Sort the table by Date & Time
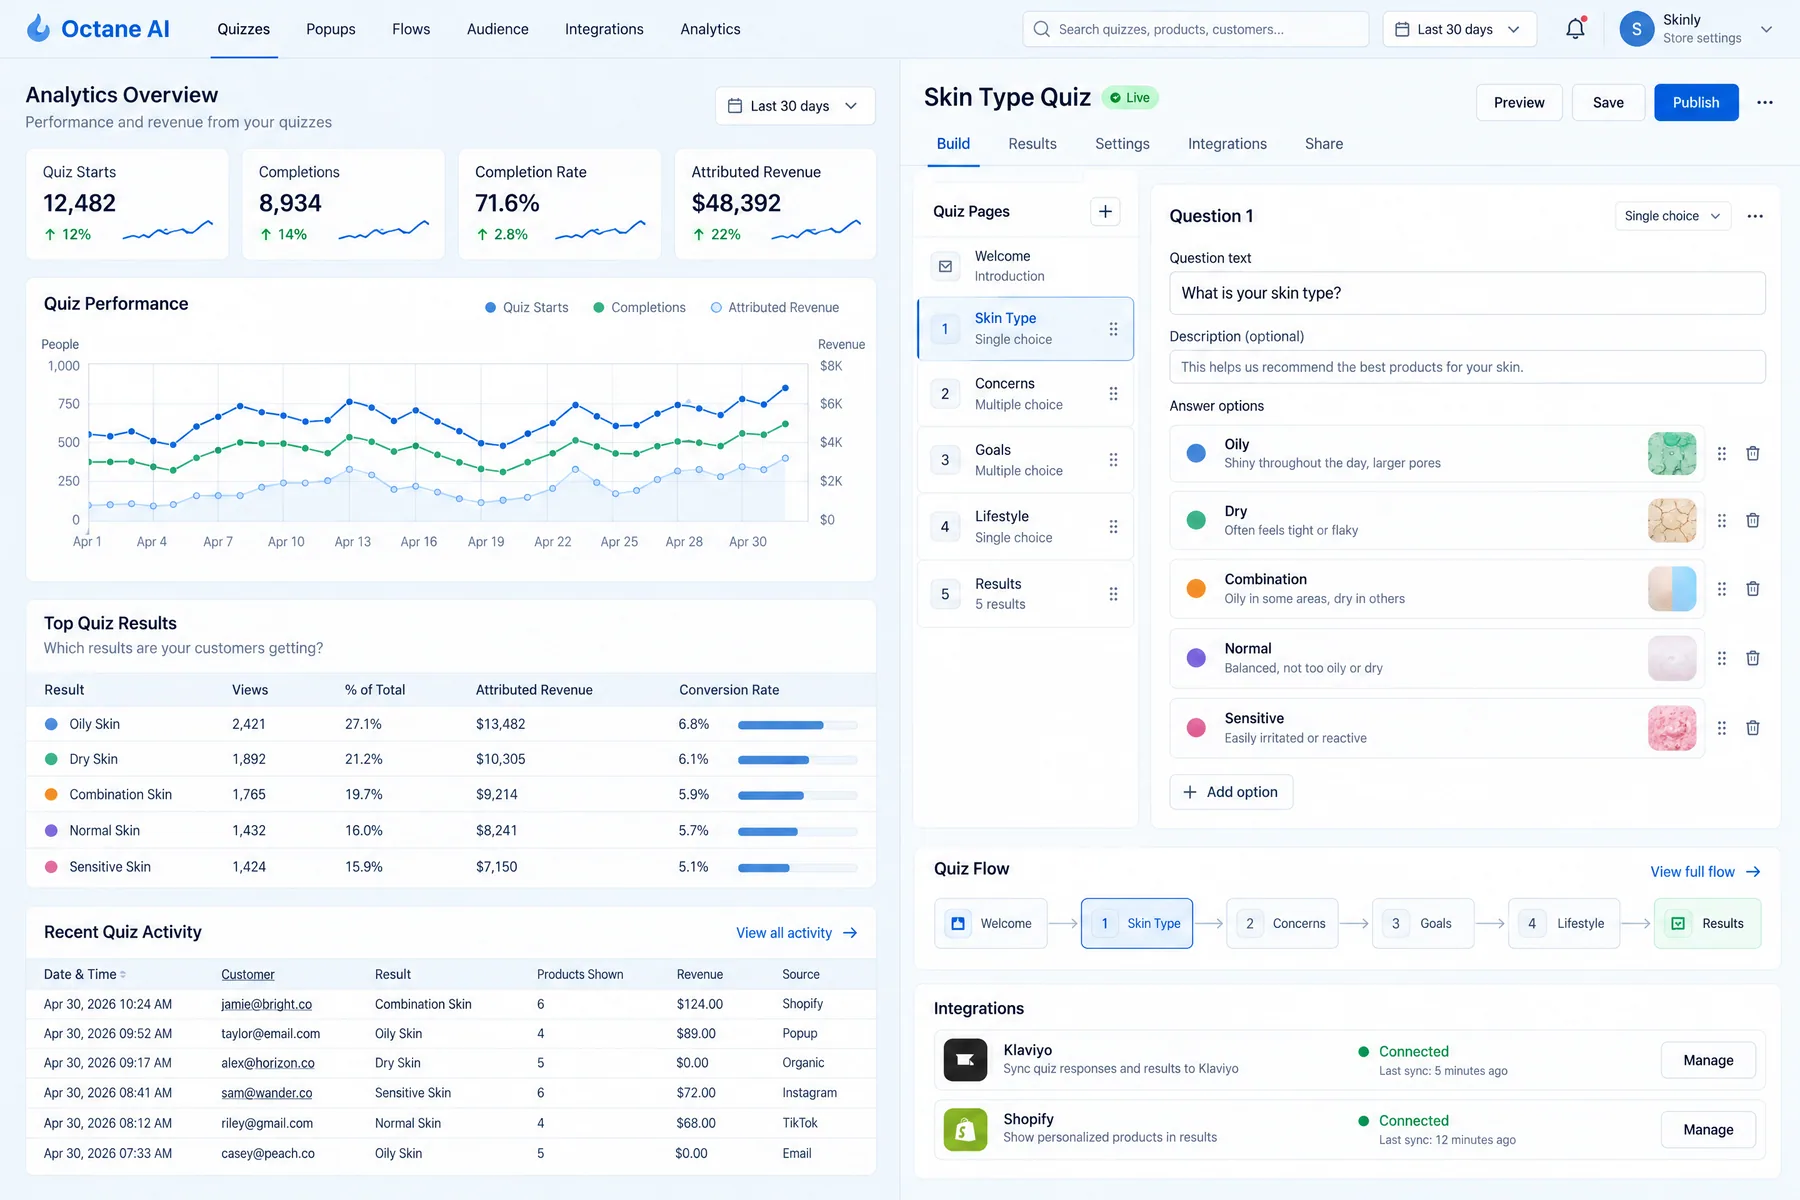The height and width of the screenshot is (1200, 1800). click(85, 974)
